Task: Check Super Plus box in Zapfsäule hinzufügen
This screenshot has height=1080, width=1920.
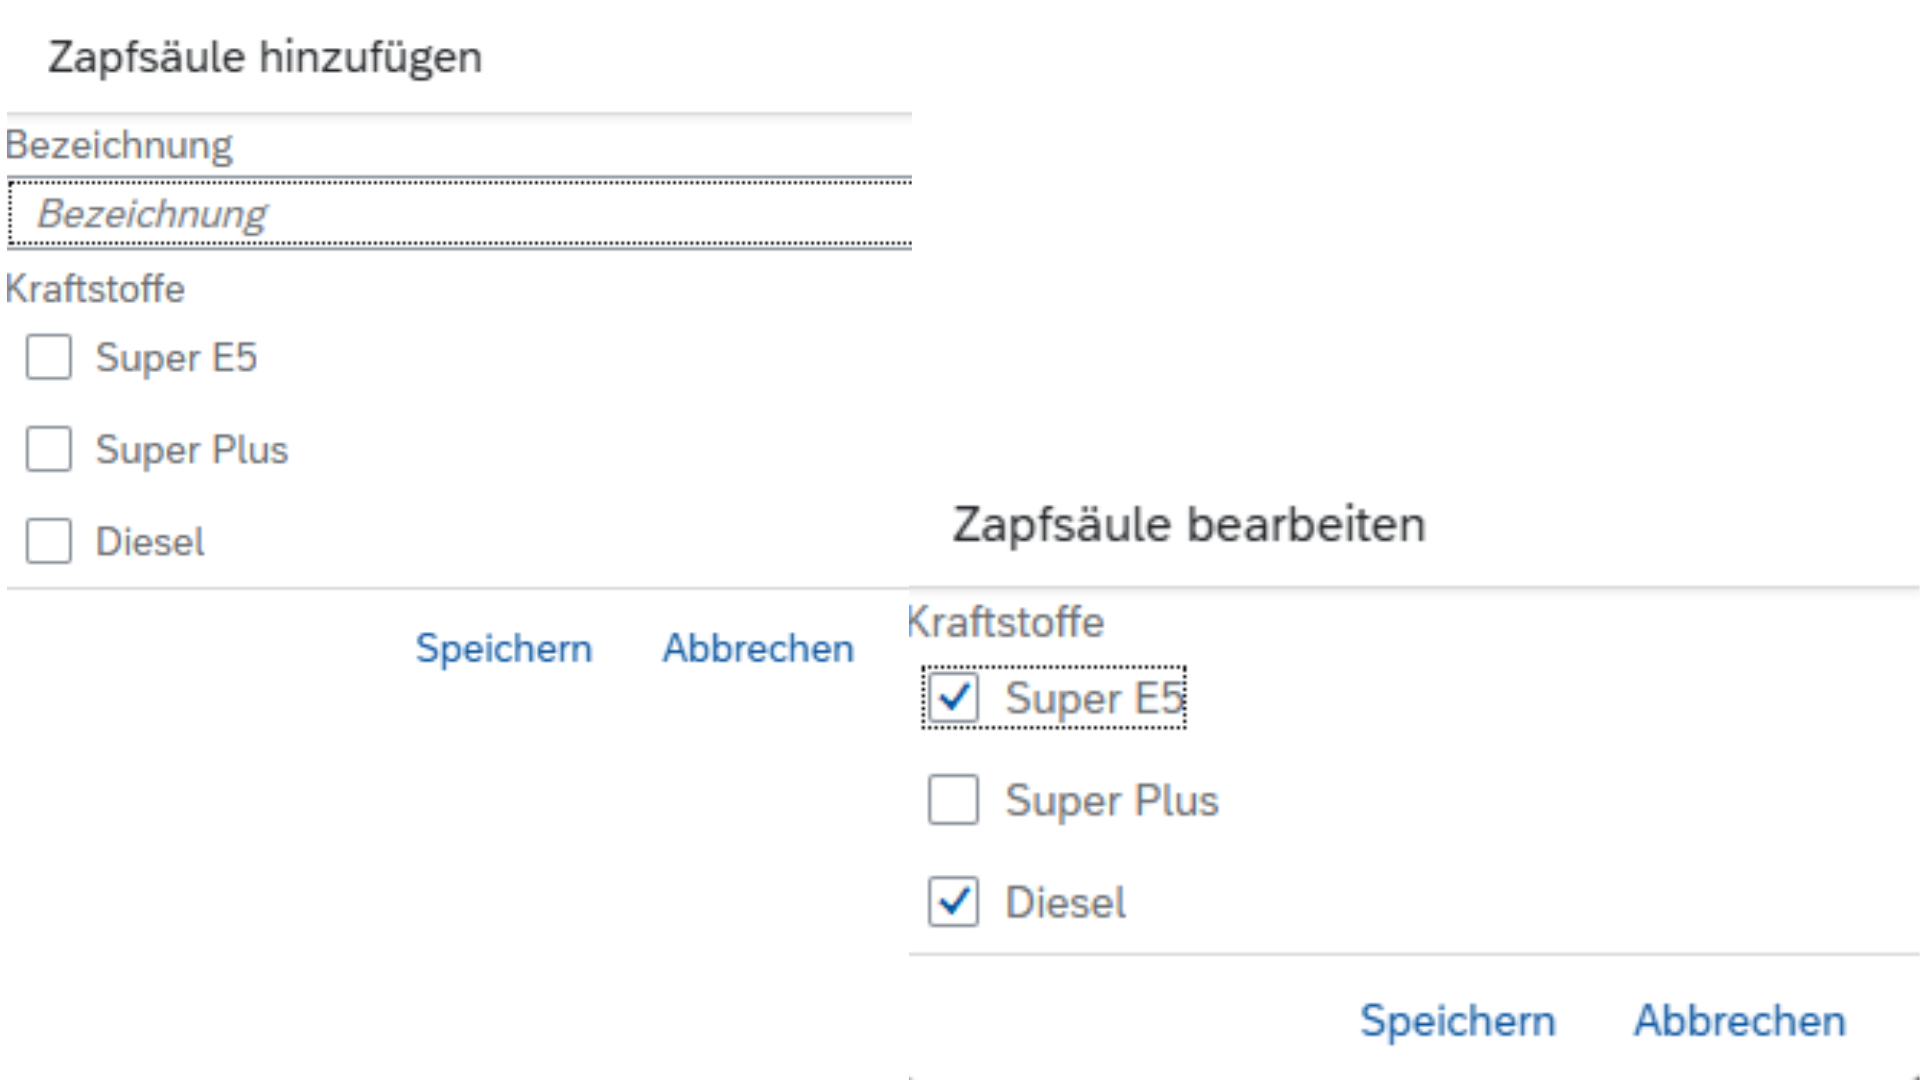Action: pos(49,449)
